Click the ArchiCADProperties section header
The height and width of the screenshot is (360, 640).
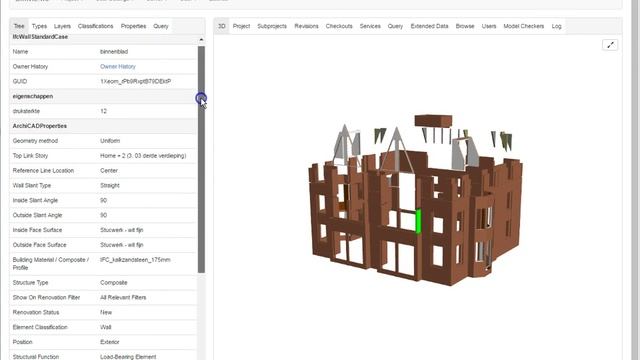[40, 126]
